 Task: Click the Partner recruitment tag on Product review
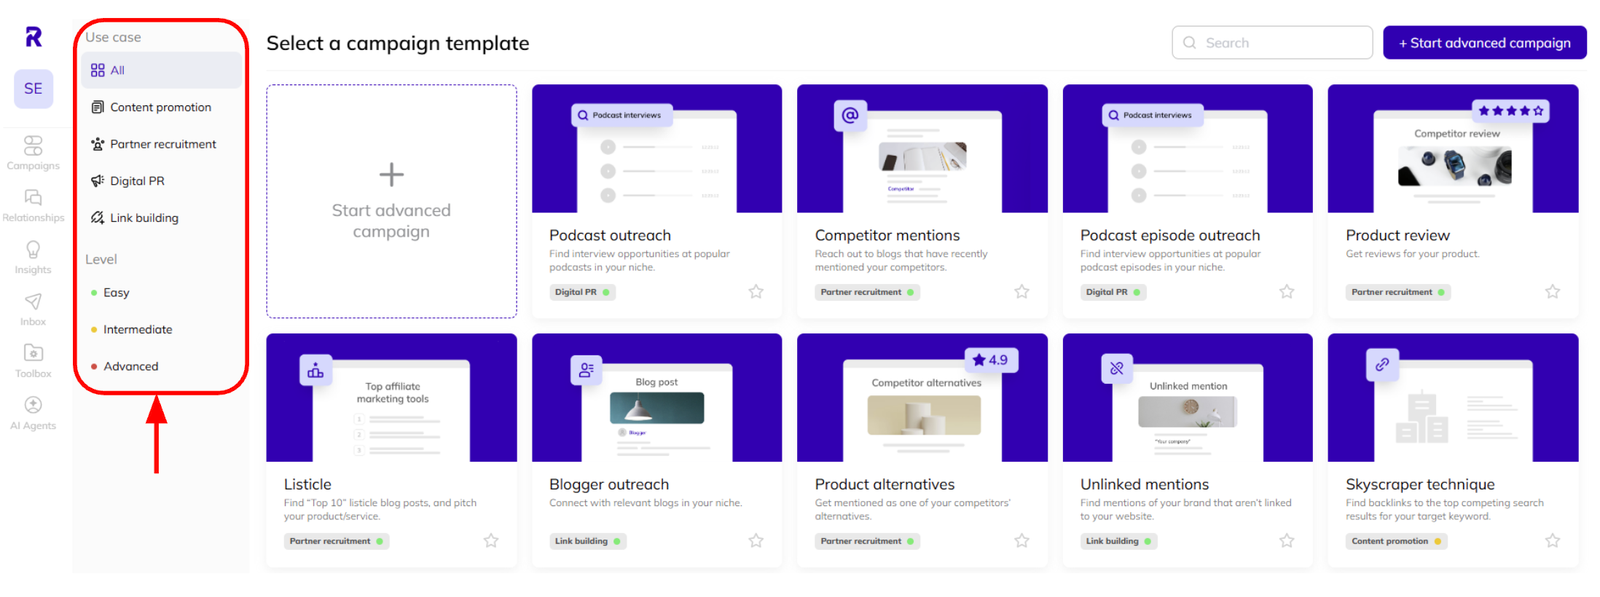point(1398,292)
